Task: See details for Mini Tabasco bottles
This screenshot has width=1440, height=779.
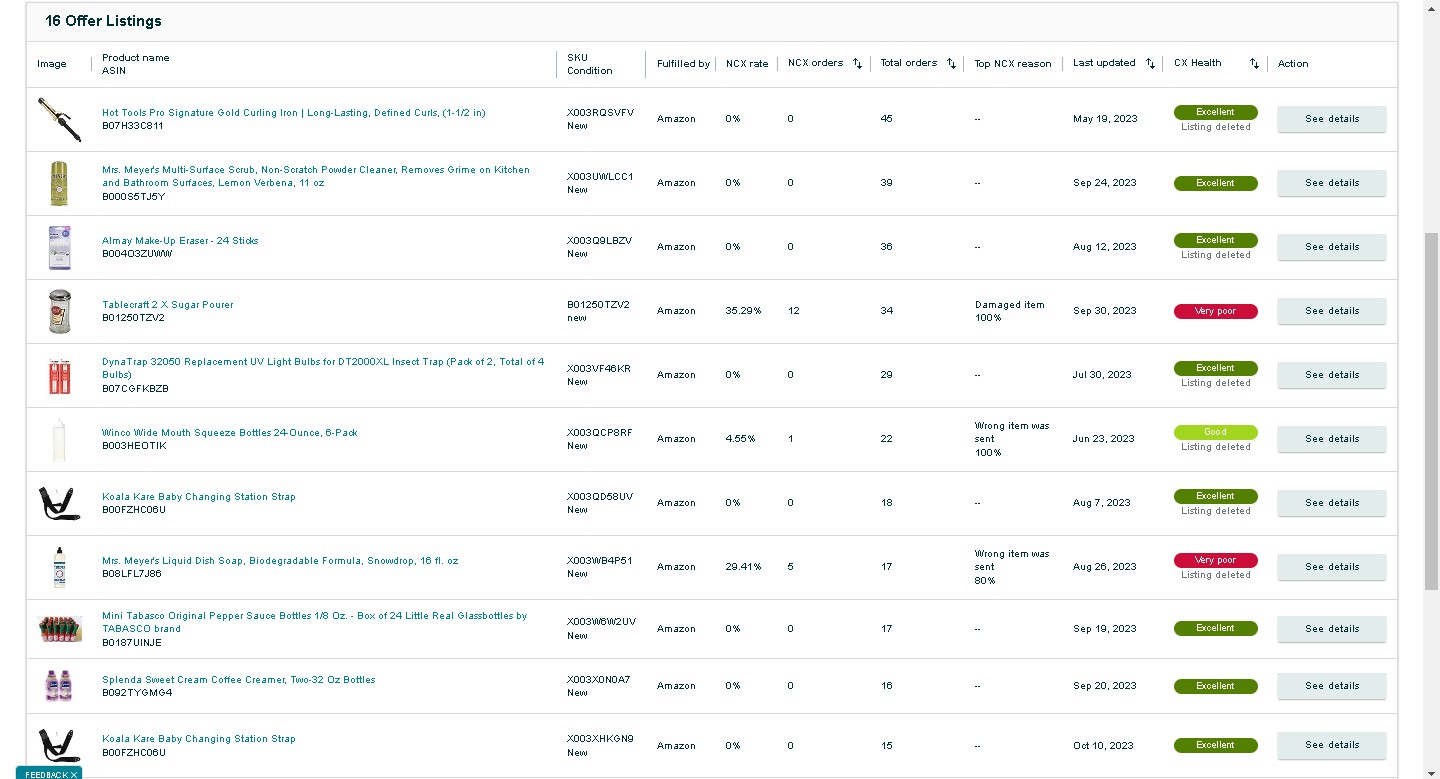Action: 1331,629
